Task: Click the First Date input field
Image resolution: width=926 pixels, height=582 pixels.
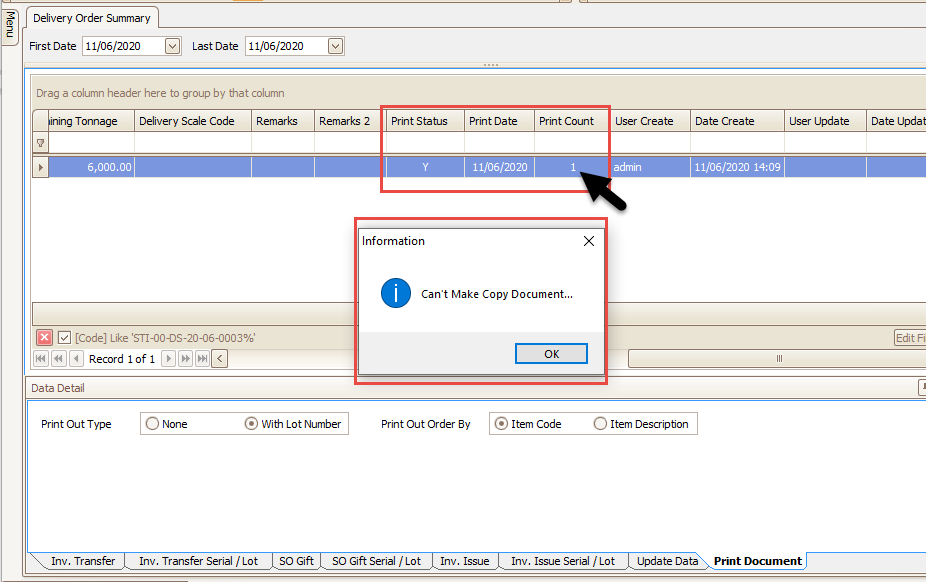Action: 124,46
